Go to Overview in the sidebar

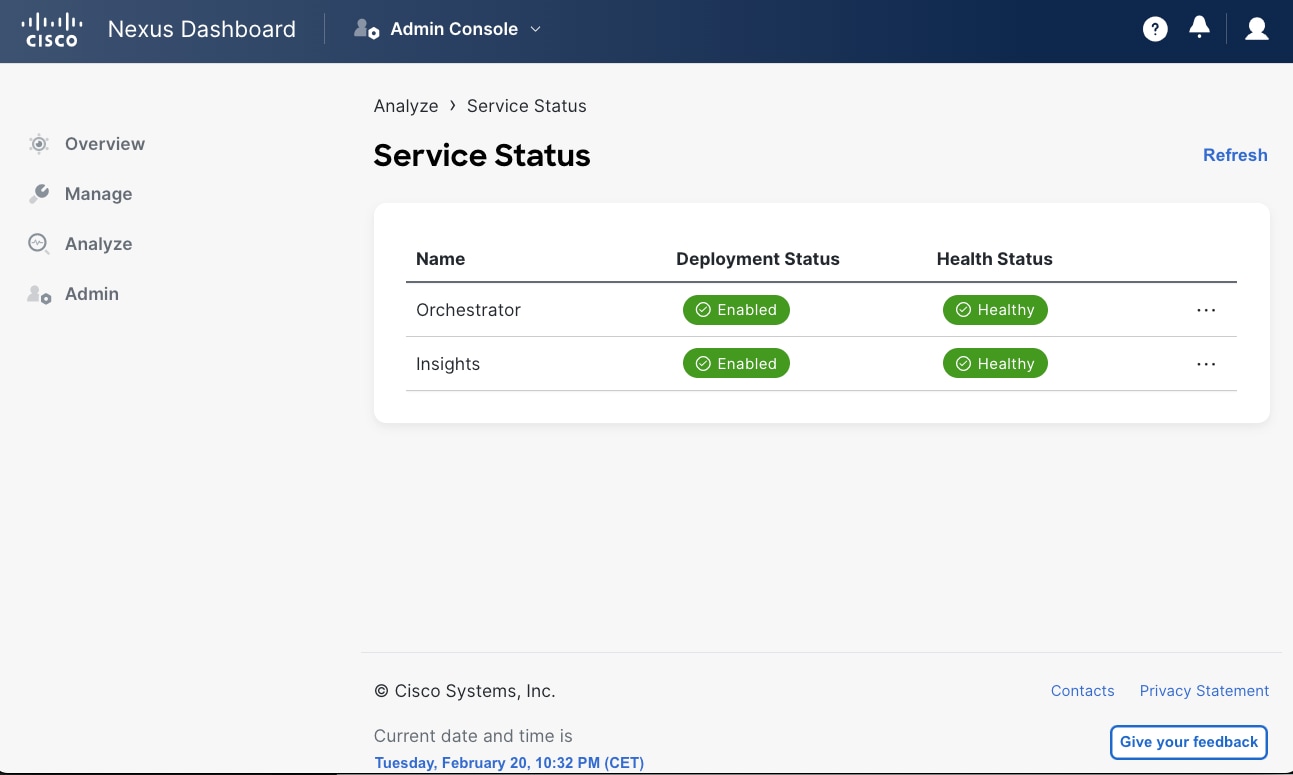pyautogui.click(x=105, y=144)
